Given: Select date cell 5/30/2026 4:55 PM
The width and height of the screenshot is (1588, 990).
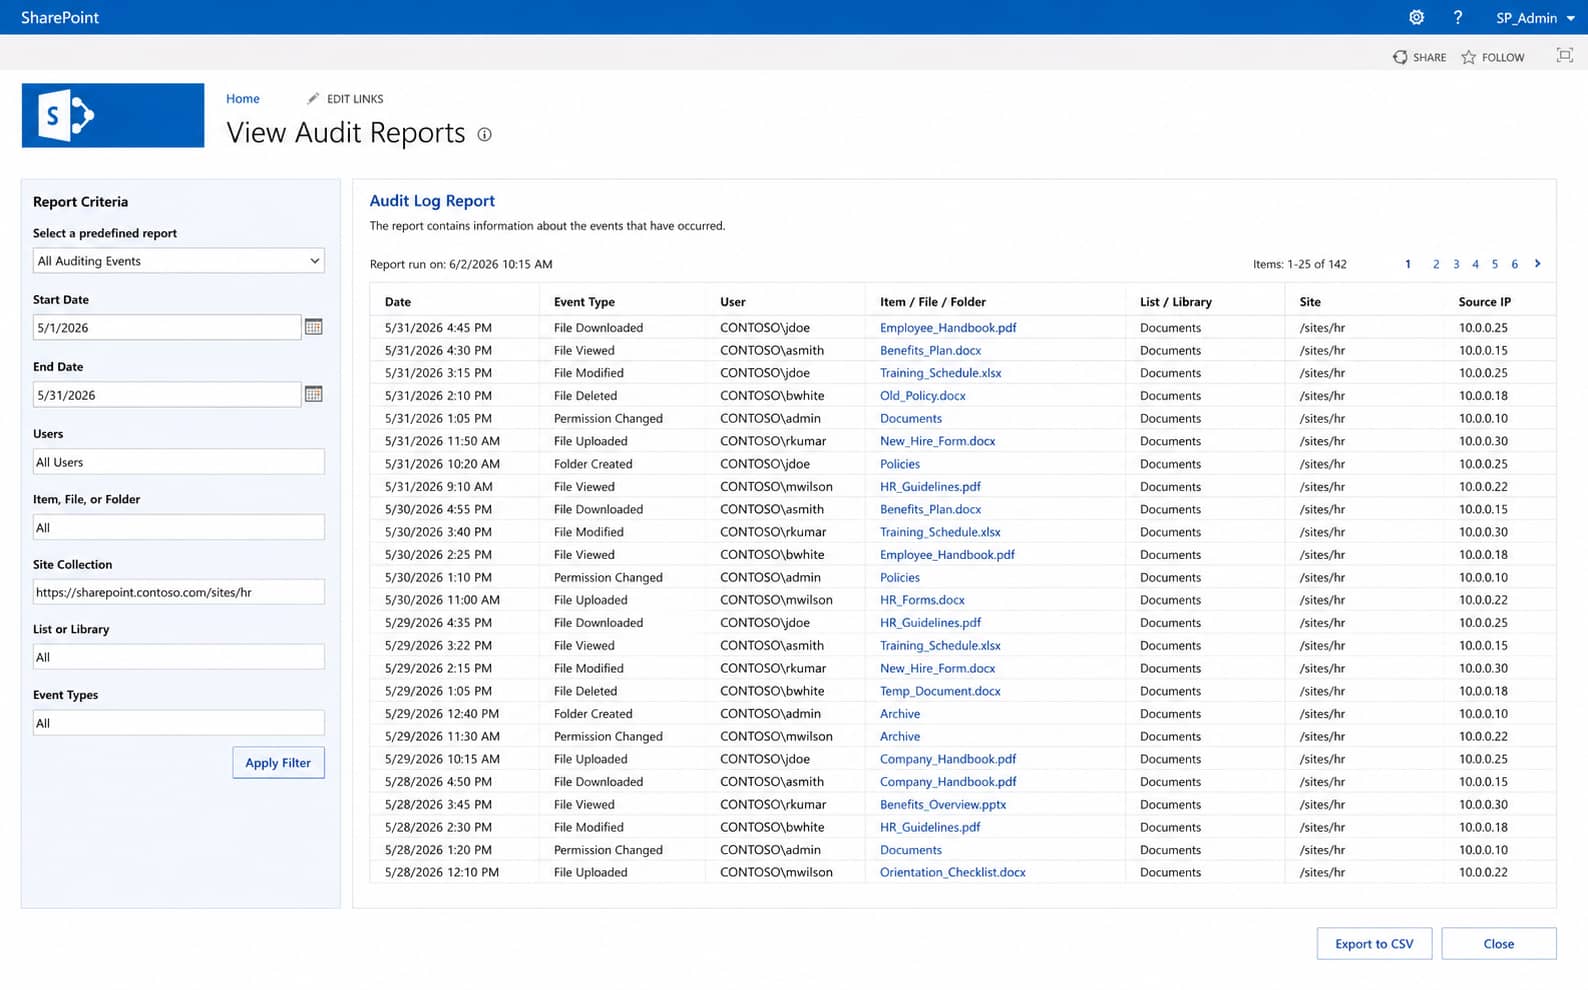Looking at the screenshot, I should [x=438, y=510].
